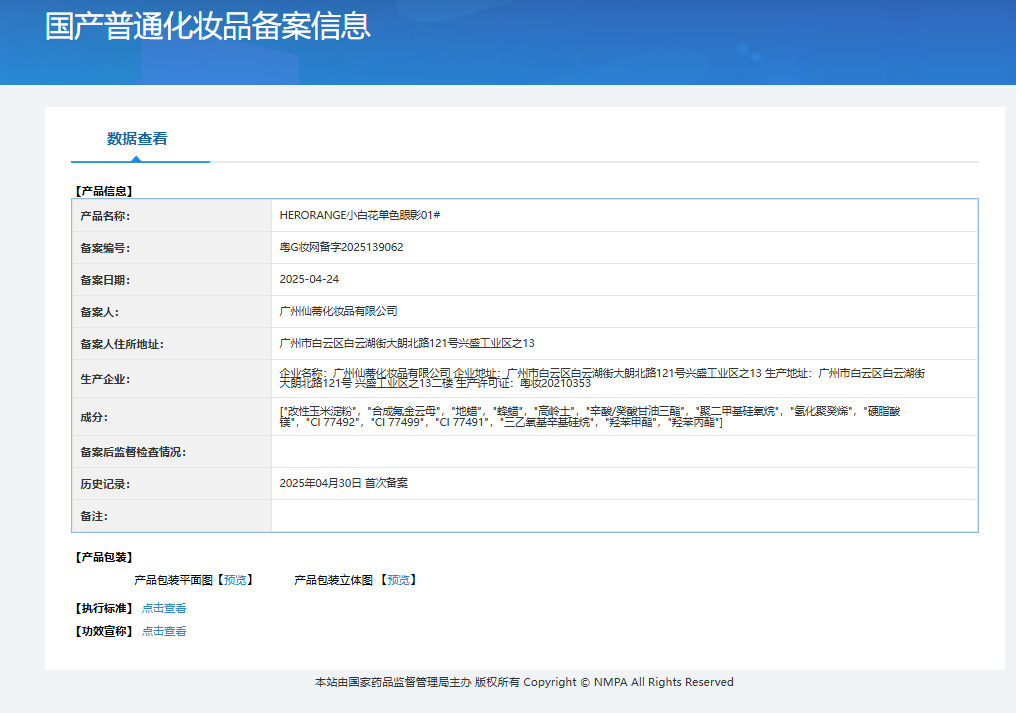This screenshot has height=713, width=1016.
Task: Click the 备注 label cell
Action: tap(172, 516)
